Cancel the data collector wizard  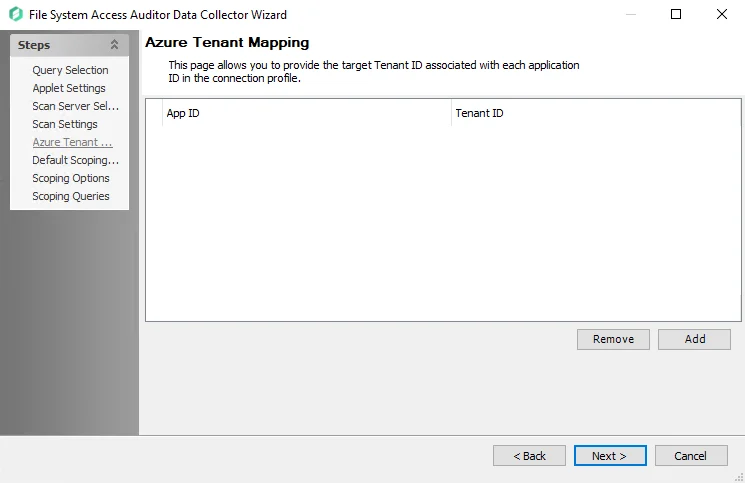tap(691, 456)
